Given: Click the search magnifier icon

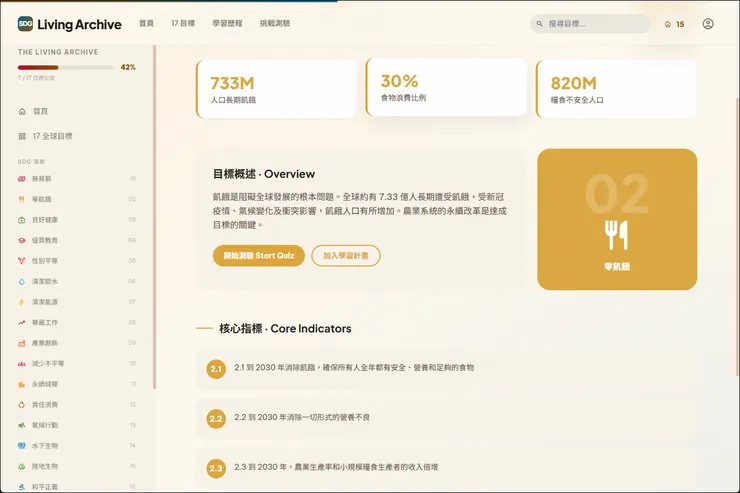Looking at the screenshot, I should [x=539, y=24].
